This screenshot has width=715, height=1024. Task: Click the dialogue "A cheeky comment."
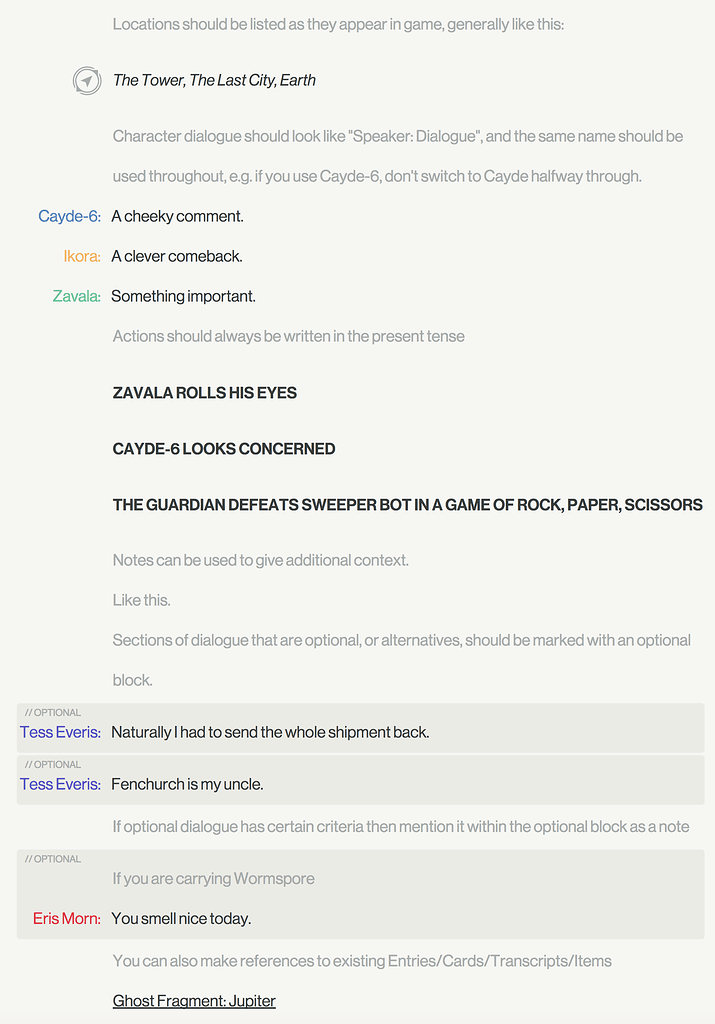pyautogui.click(x=177, y=216)
